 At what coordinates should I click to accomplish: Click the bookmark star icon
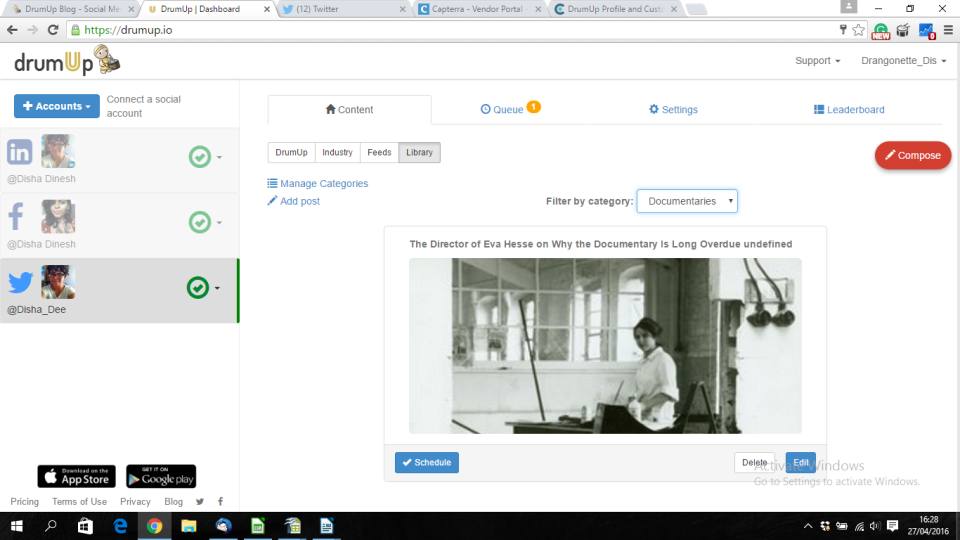858,30
